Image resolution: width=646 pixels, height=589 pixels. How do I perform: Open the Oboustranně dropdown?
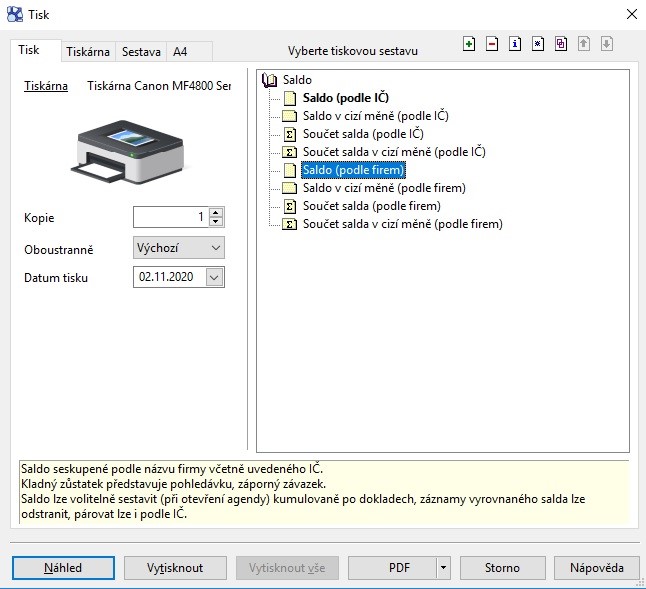(x=179, y=247)
